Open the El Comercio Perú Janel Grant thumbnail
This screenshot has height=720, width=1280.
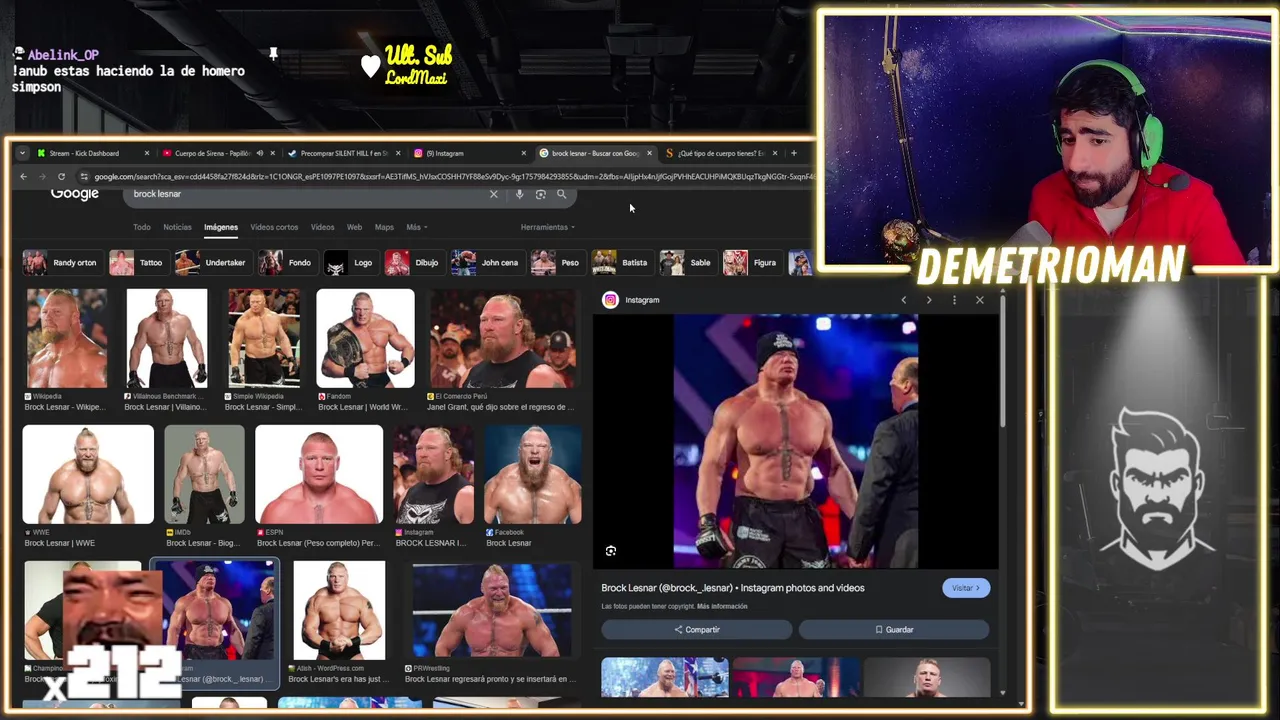[503, 338]
